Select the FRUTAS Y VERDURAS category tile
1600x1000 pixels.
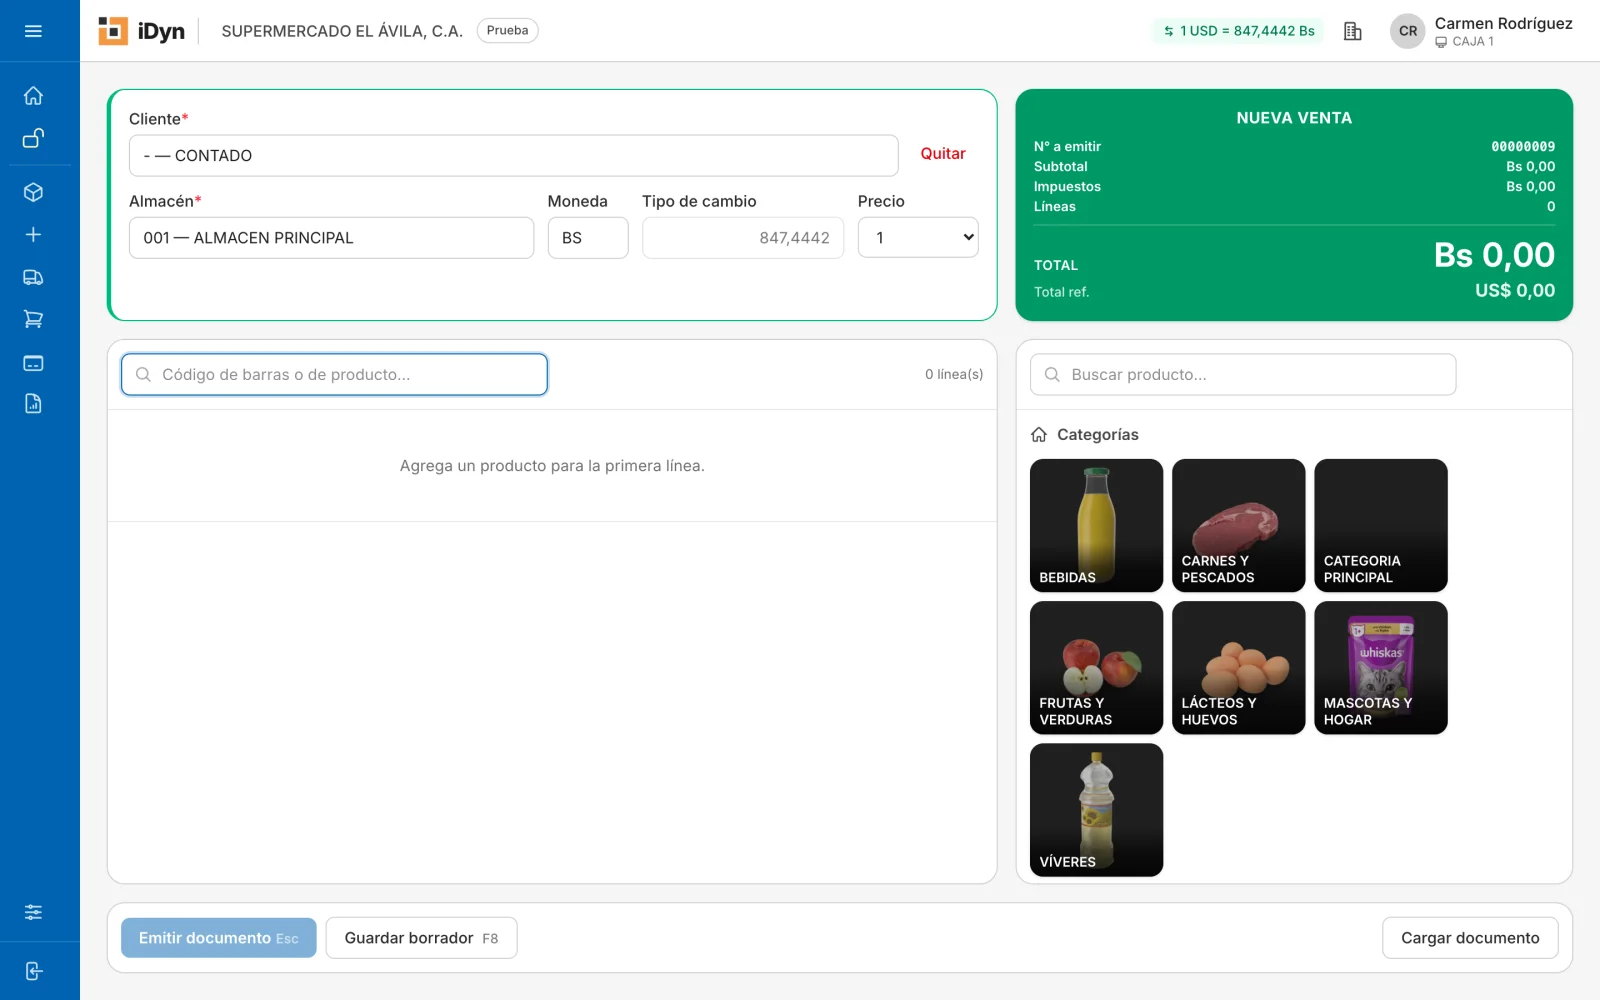tap(1096, 667)
